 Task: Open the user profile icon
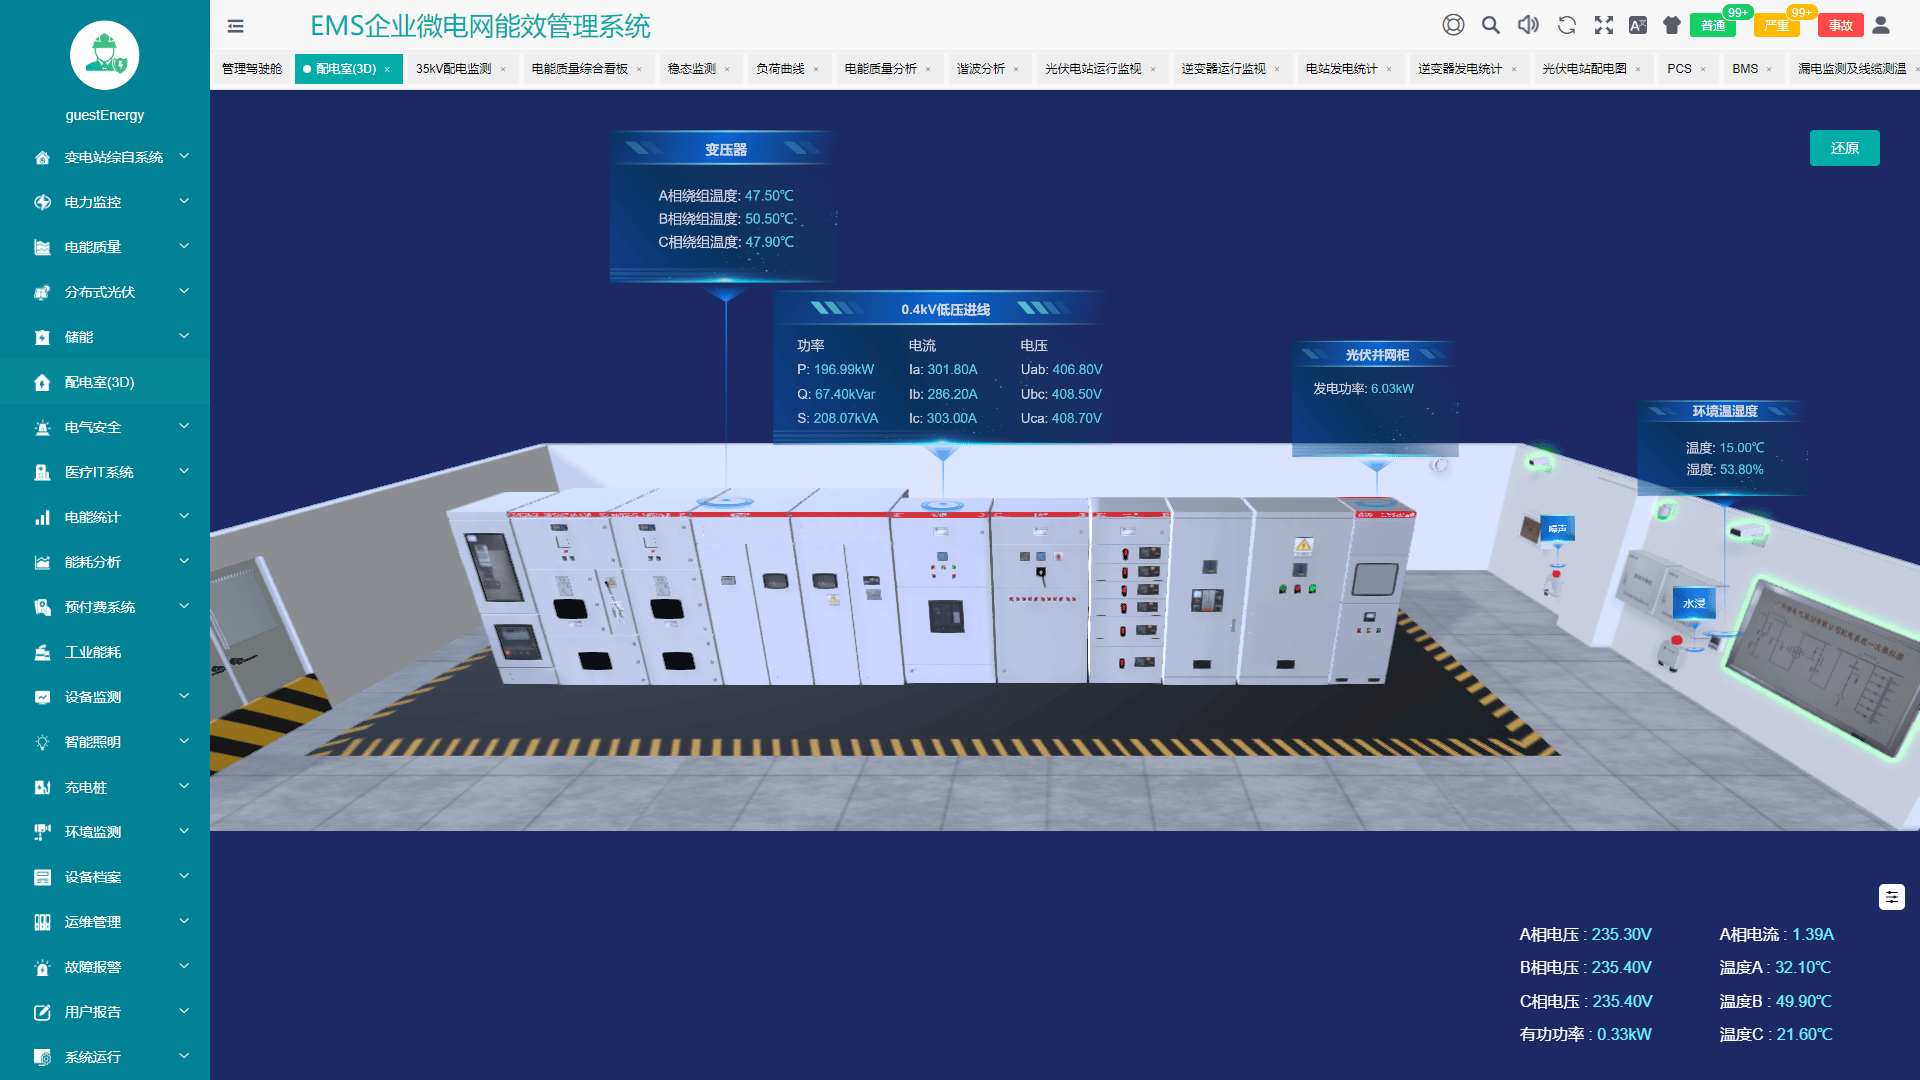(1881, 25)
